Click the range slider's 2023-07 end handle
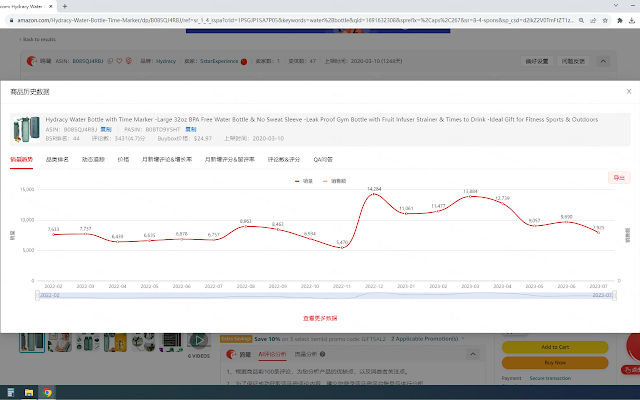This screenshot has height=400, width=640. pos(614,295)
